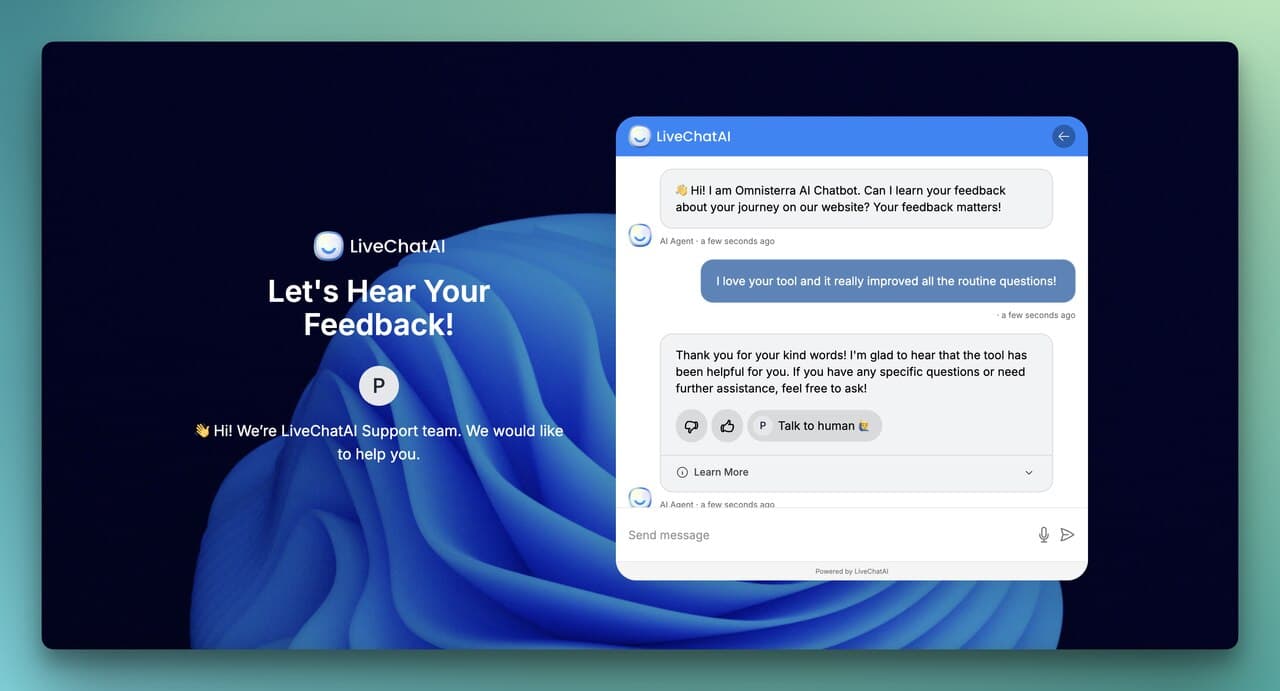This screenshot has height=691, width=1280.
Task: Click the back arrow in chat header
Action: (1063, 136)
